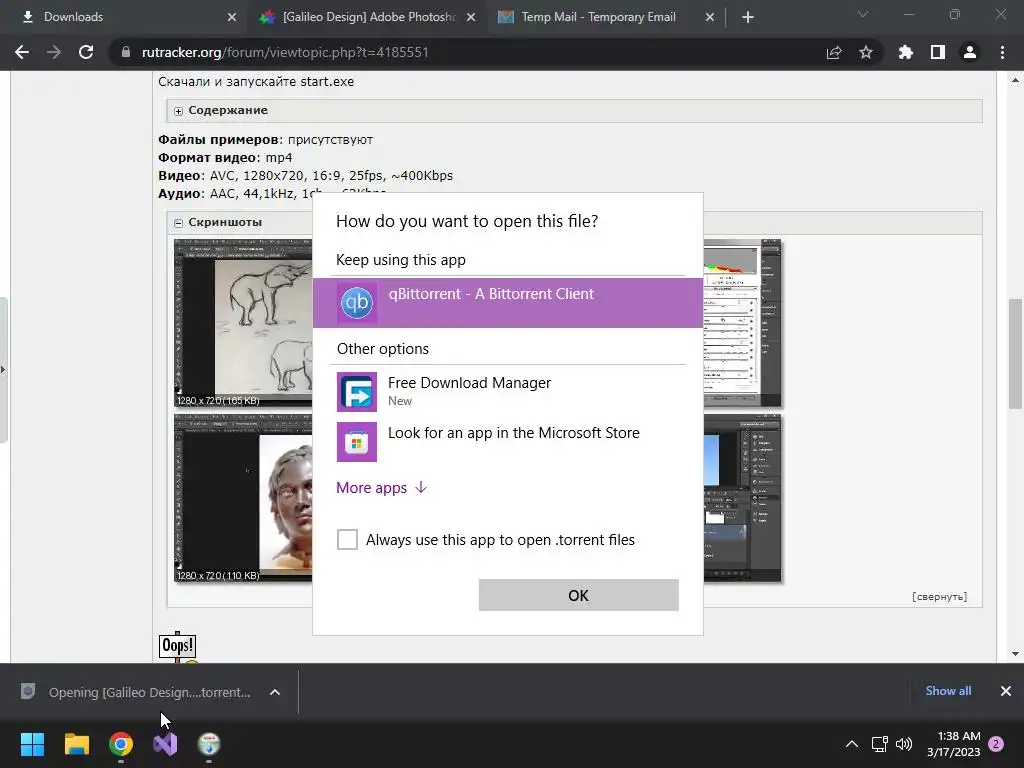Open the clock and date flyout
The width and height of the screenshot is (1024, 768).
[954, 744]
